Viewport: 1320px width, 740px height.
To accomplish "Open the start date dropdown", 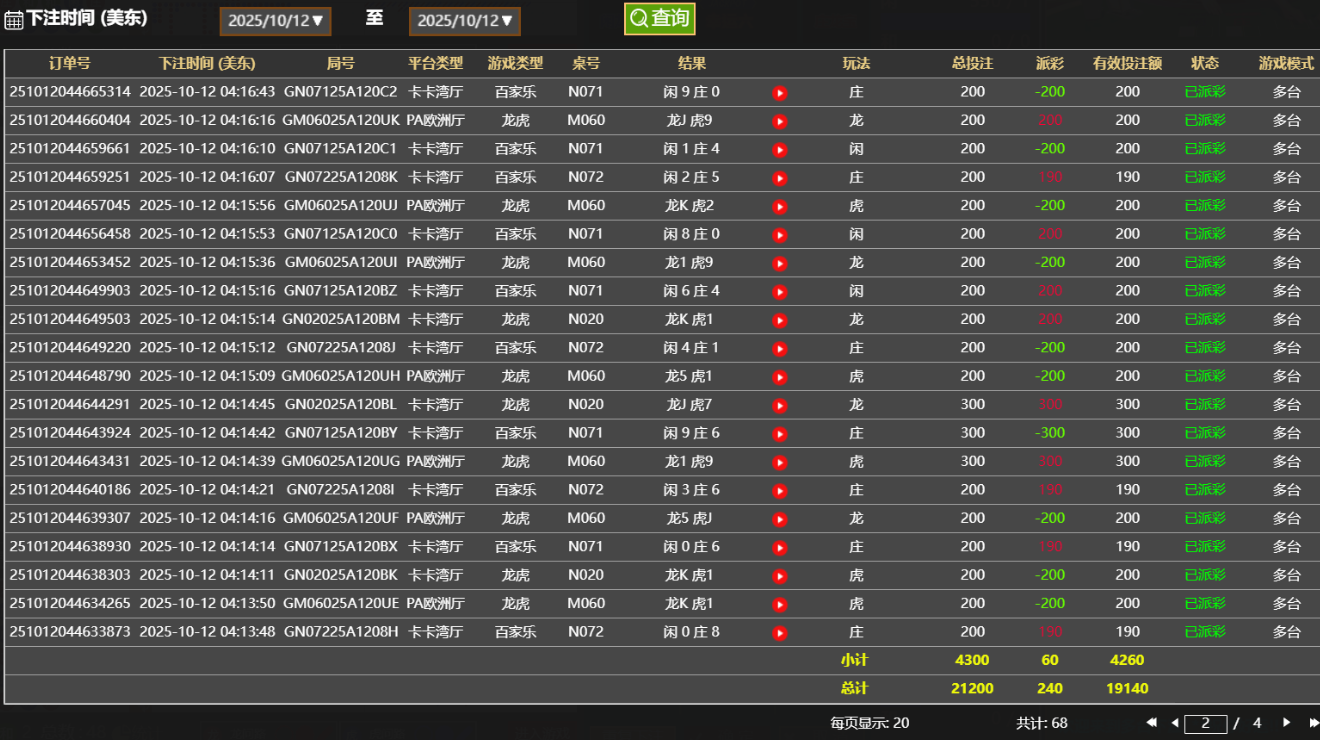I will pos(275,21).
